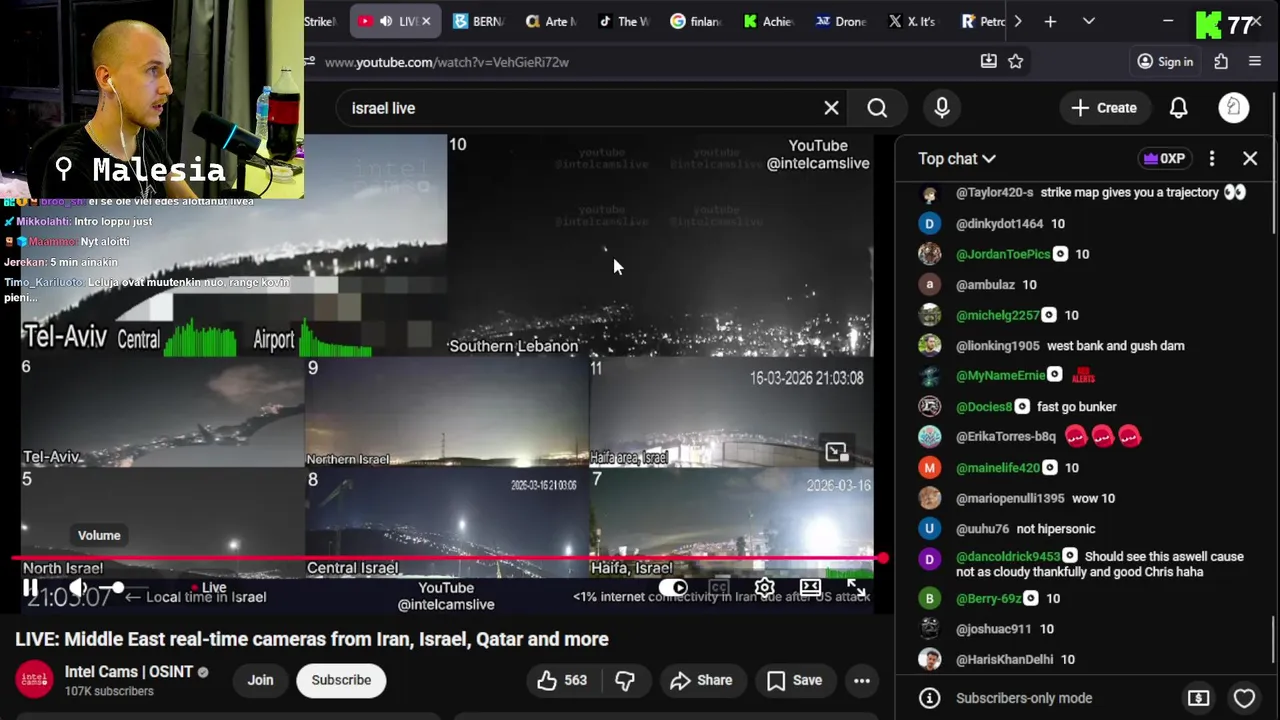Open the browser hamburger menu
Screen dimensions: 1280x720
pyautogui.click(x=1255, y=62)
